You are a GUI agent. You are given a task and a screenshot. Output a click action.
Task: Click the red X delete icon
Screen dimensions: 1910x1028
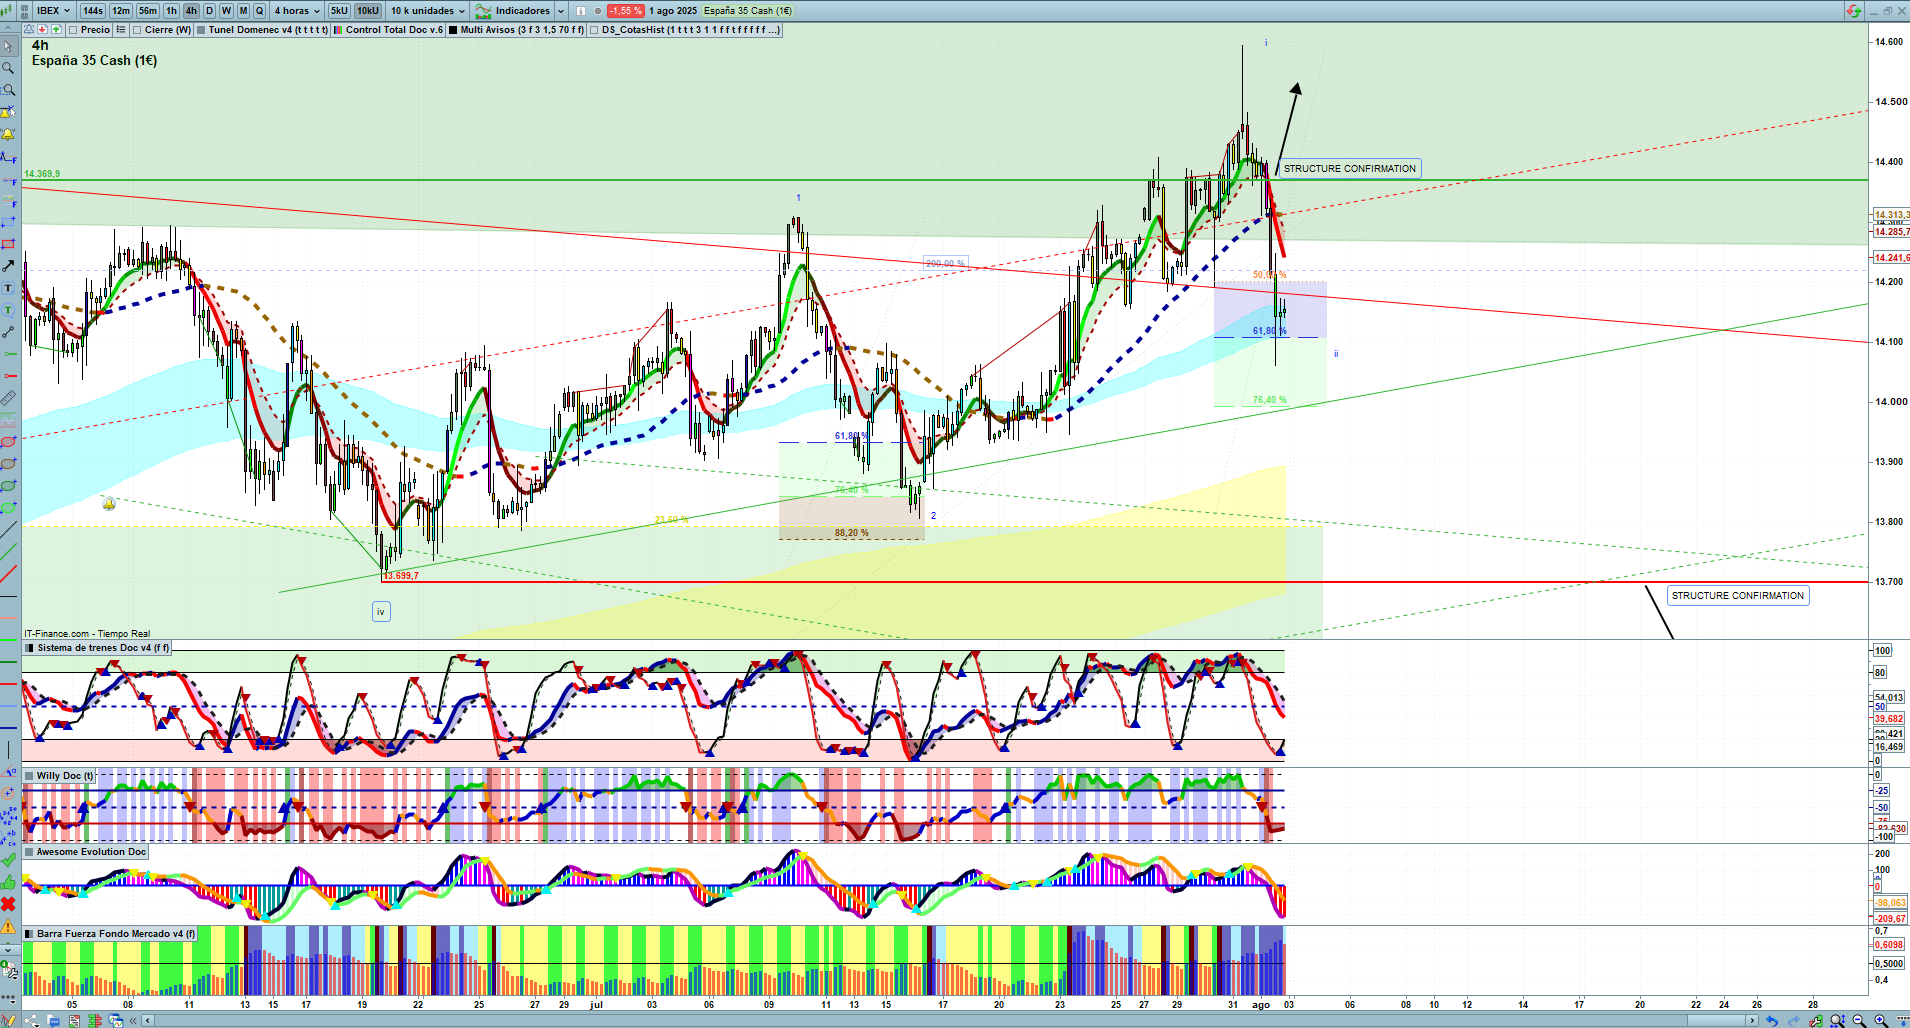tap(8, 904)
